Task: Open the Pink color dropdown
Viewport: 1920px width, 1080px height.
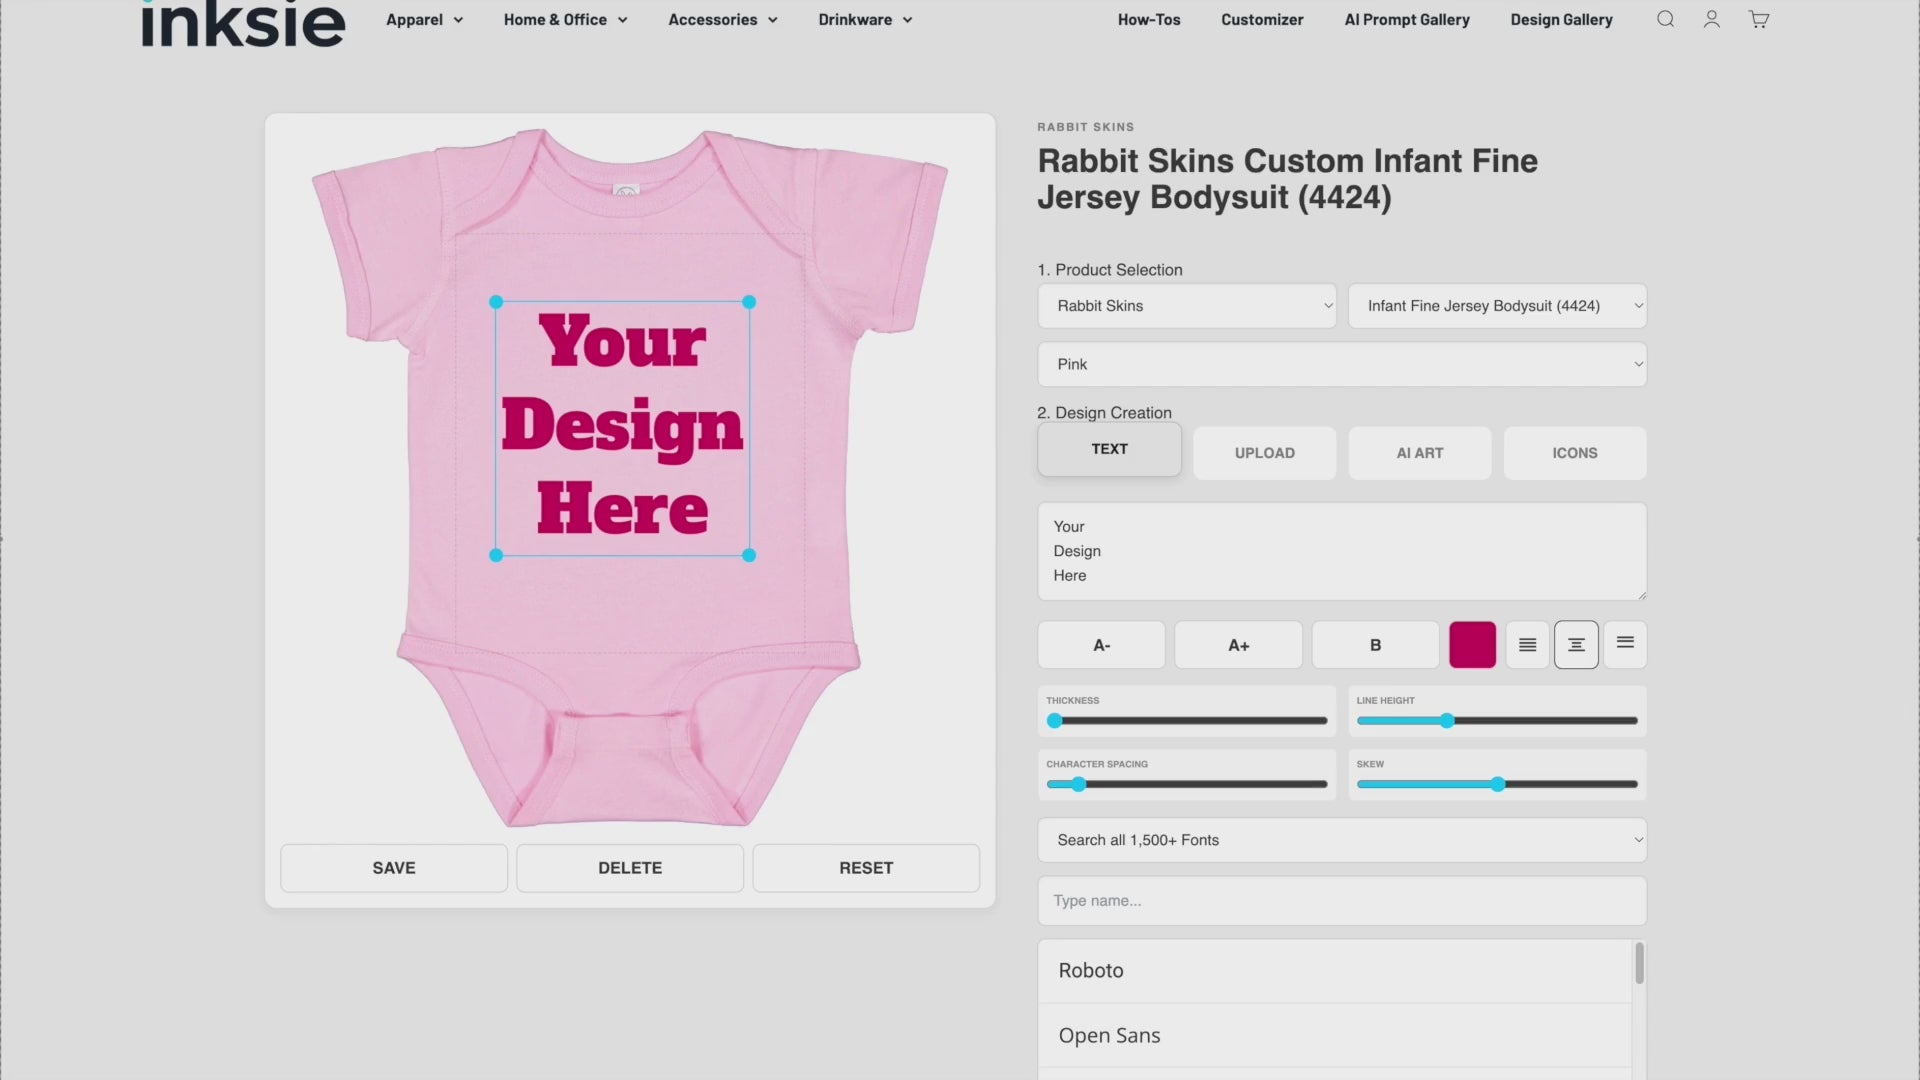Action: tap(1341, 364)
